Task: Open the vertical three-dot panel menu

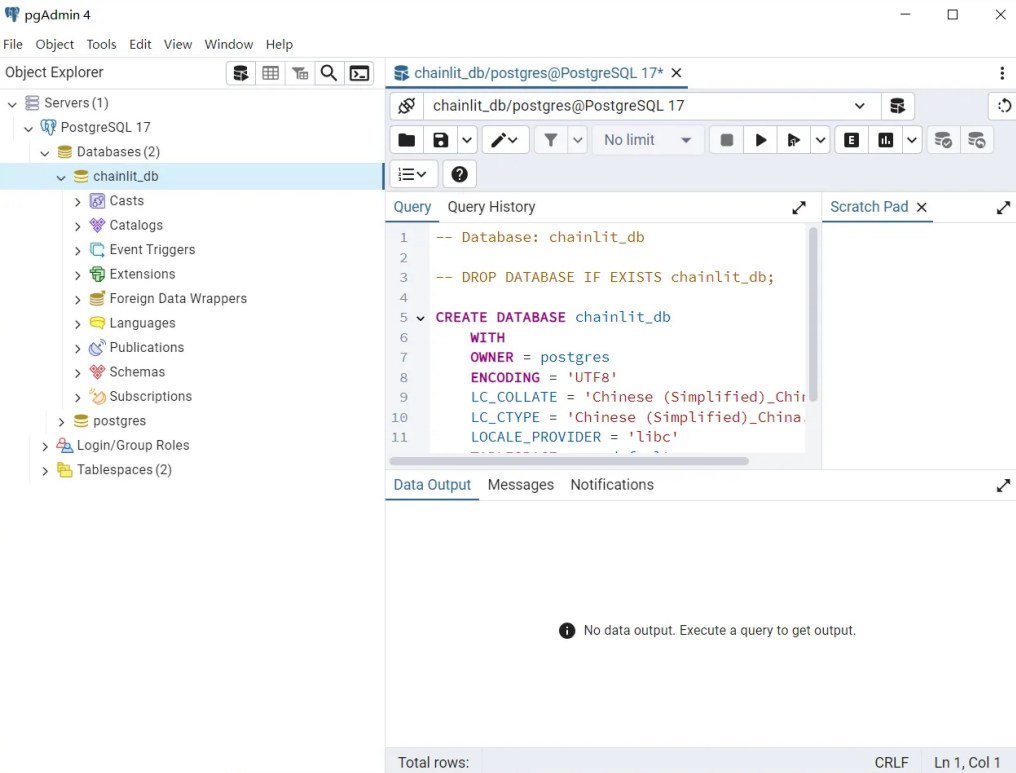Action: [1002, 73]
